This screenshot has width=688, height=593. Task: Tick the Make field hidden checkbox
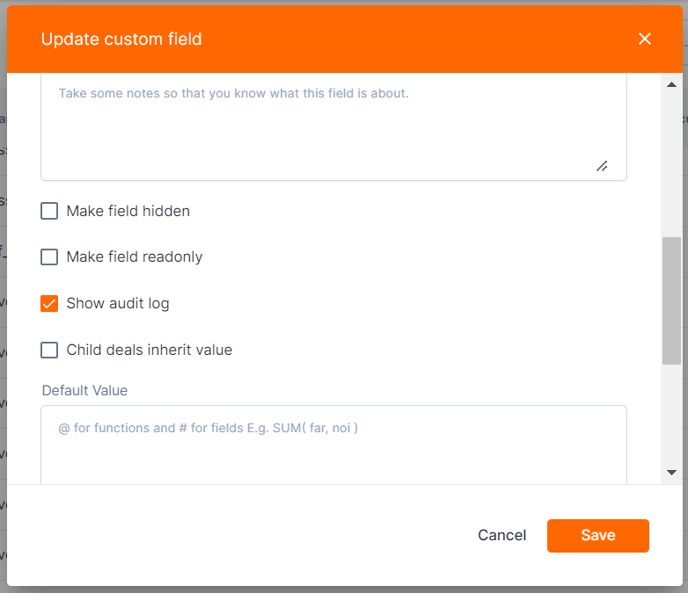(x=49, y=211)
